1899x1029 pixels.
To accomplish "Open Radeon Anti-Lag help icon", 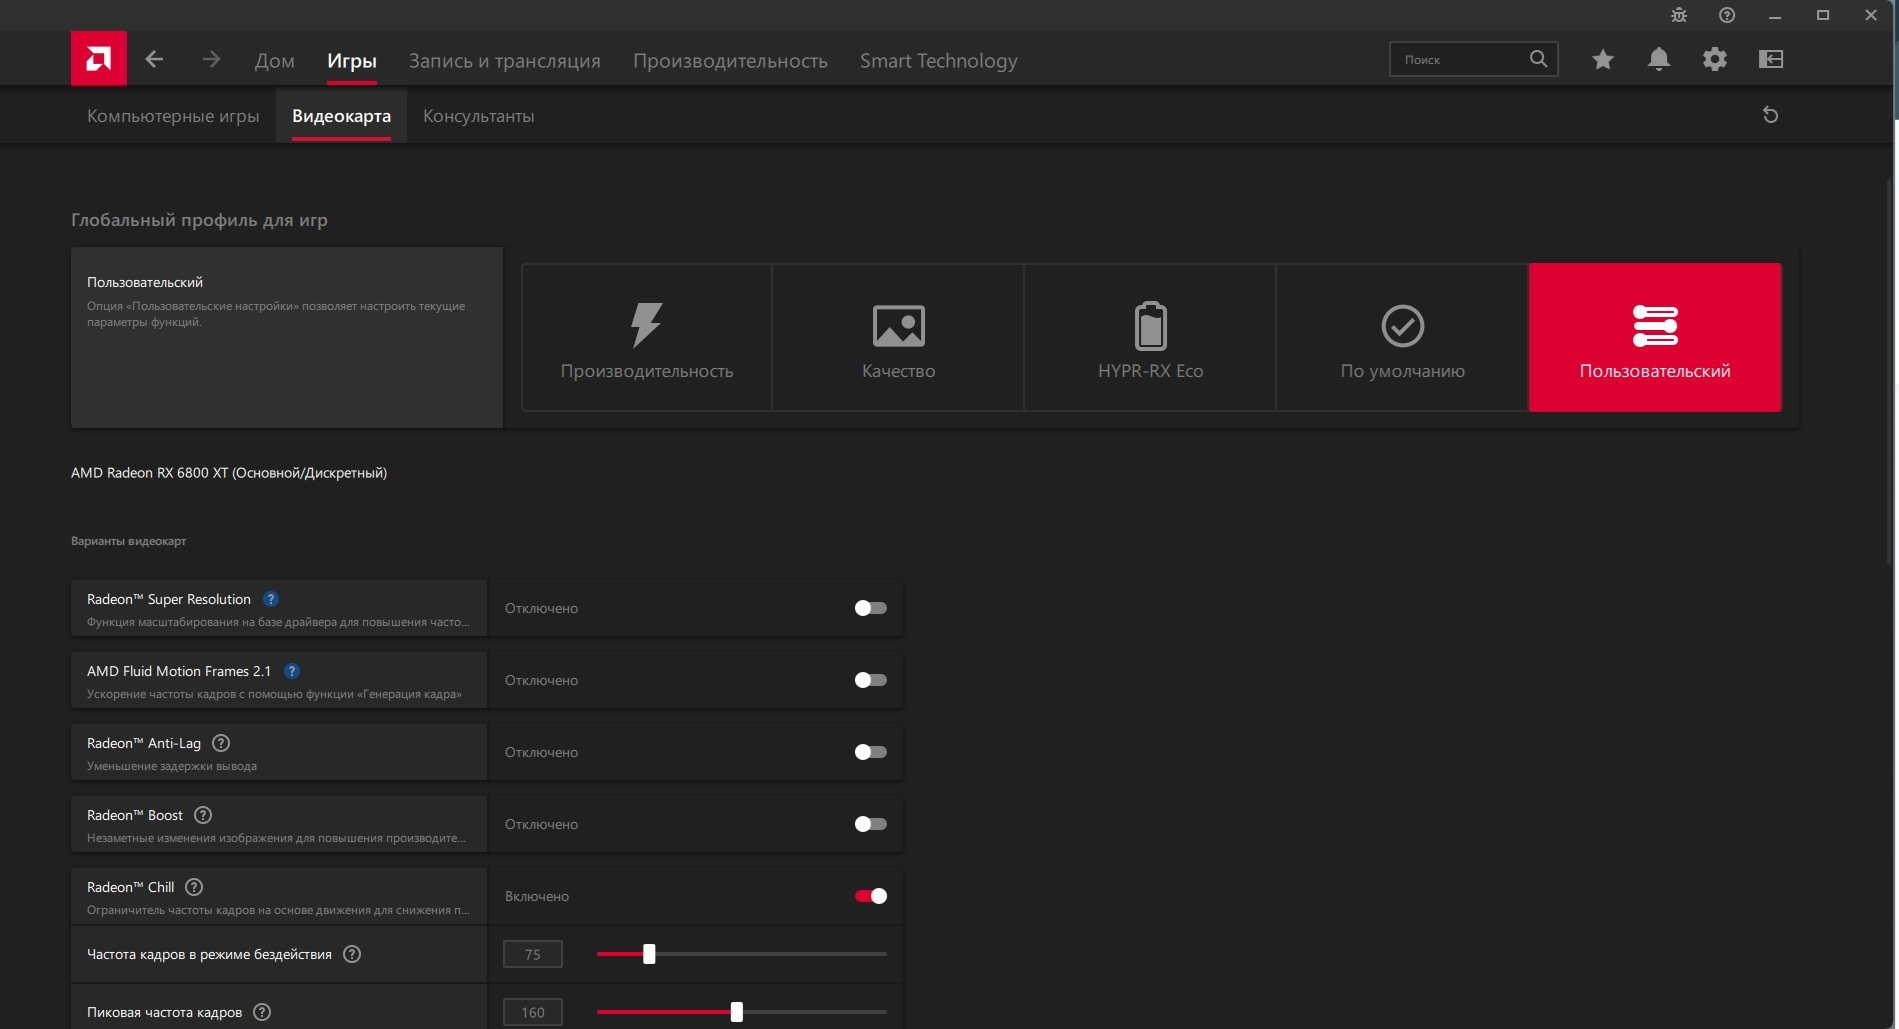I will pyautogui.click(x=222, y=743).
